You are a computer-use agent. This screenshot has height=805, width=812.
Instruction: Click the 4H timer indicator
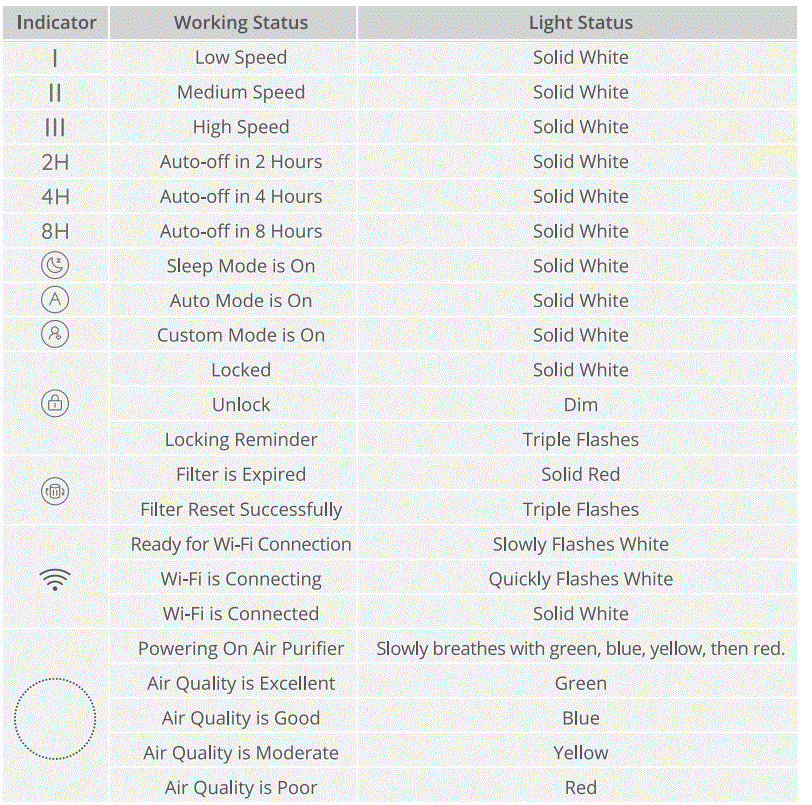55,197
